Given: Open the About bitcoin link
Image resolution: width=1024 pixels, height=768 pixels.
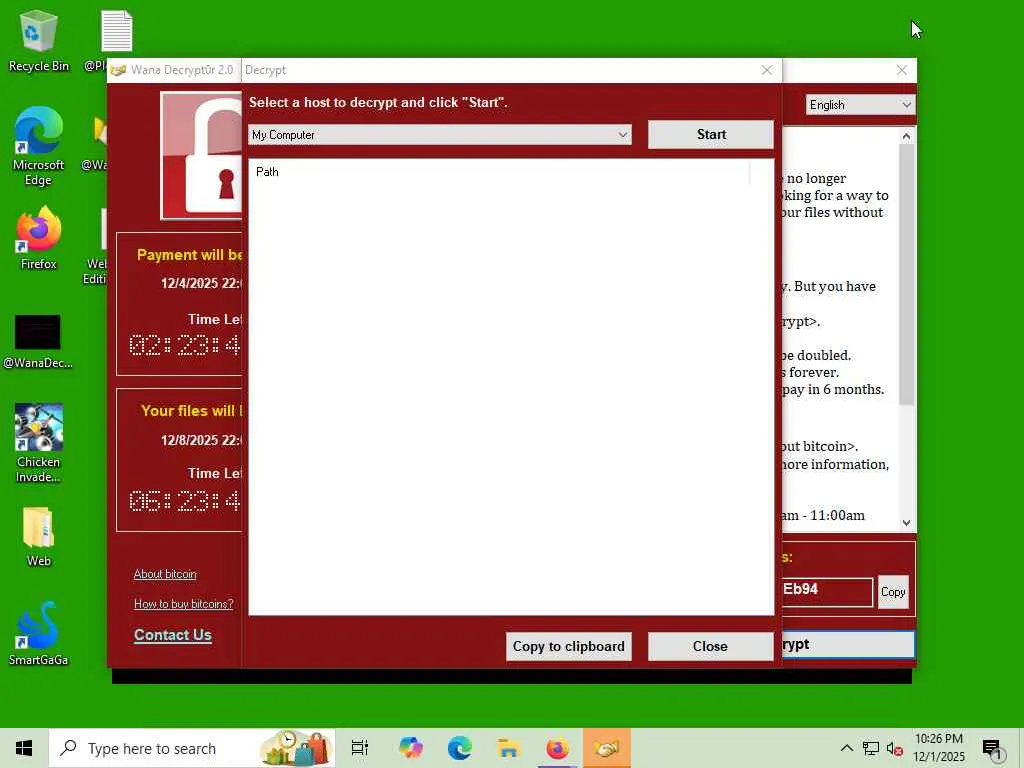Looking at the screenshot, I should point(165,574).
